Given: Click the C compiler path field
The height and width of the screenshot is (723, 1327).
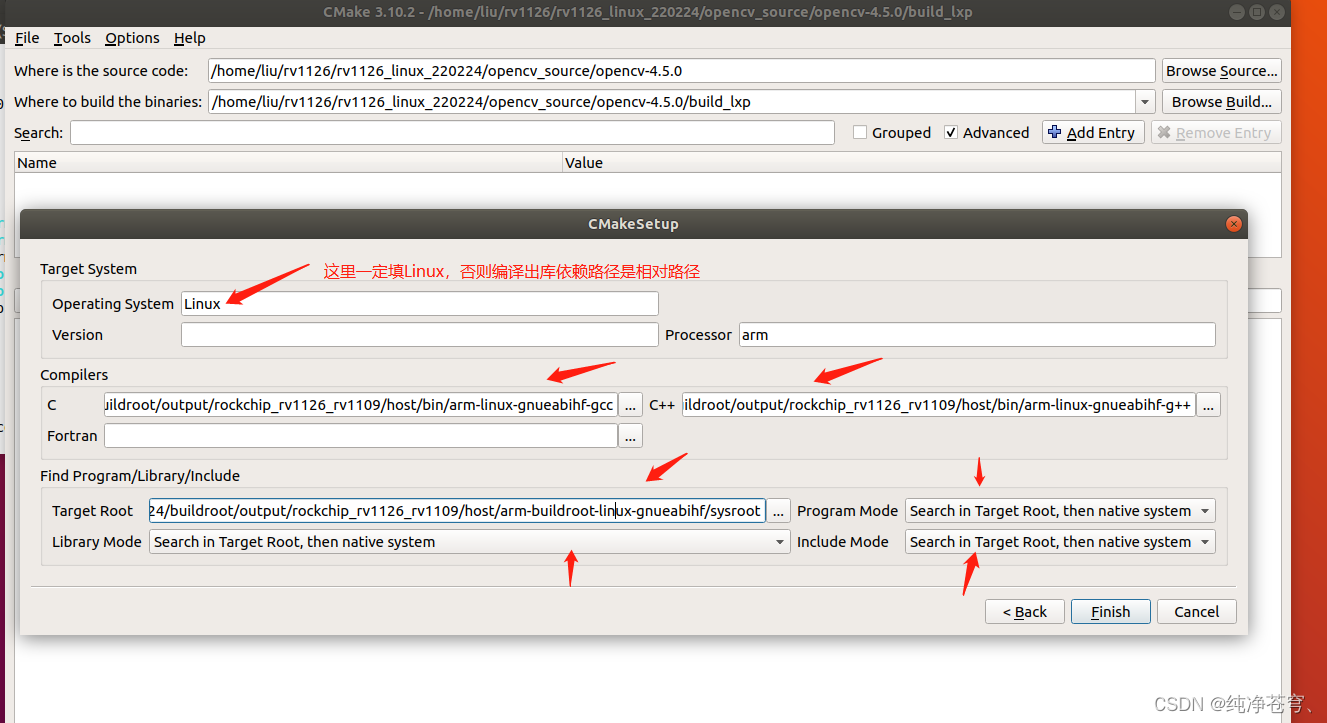Looking at the screenshot, I should pos(360,405).
